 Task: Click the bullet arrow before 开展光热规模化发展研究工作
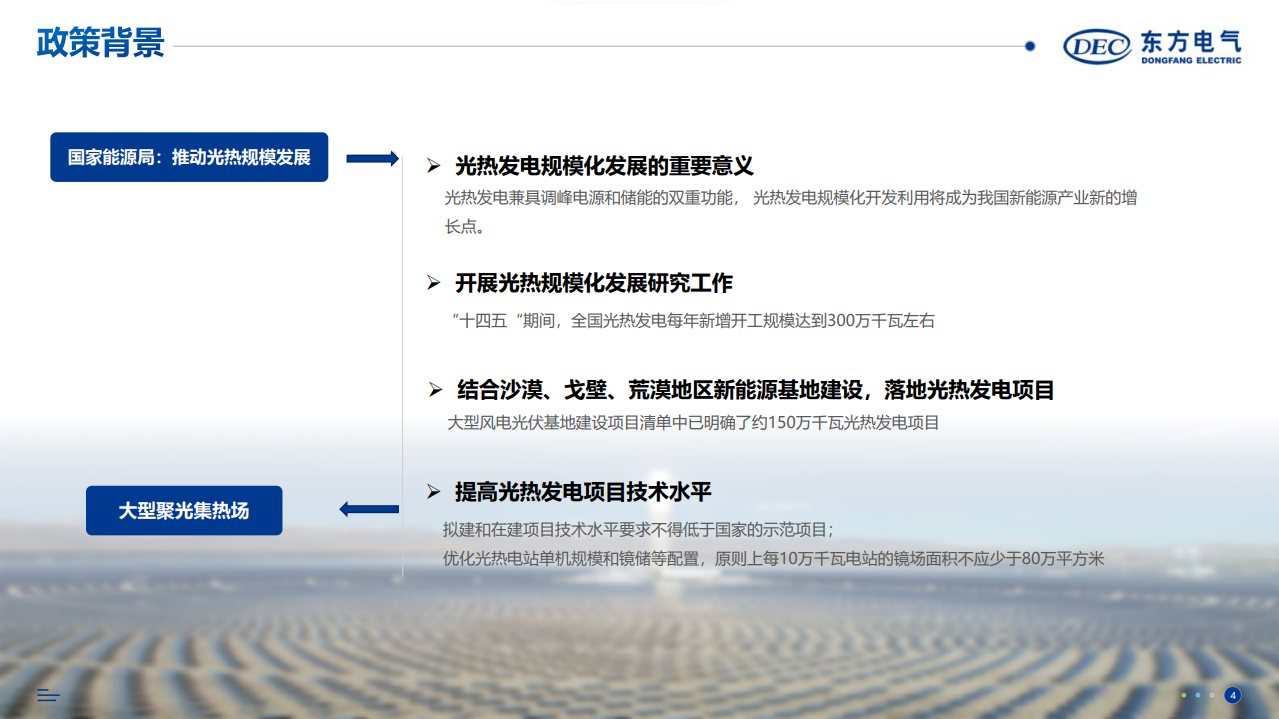pyautogui.click(x=434, y=284)
